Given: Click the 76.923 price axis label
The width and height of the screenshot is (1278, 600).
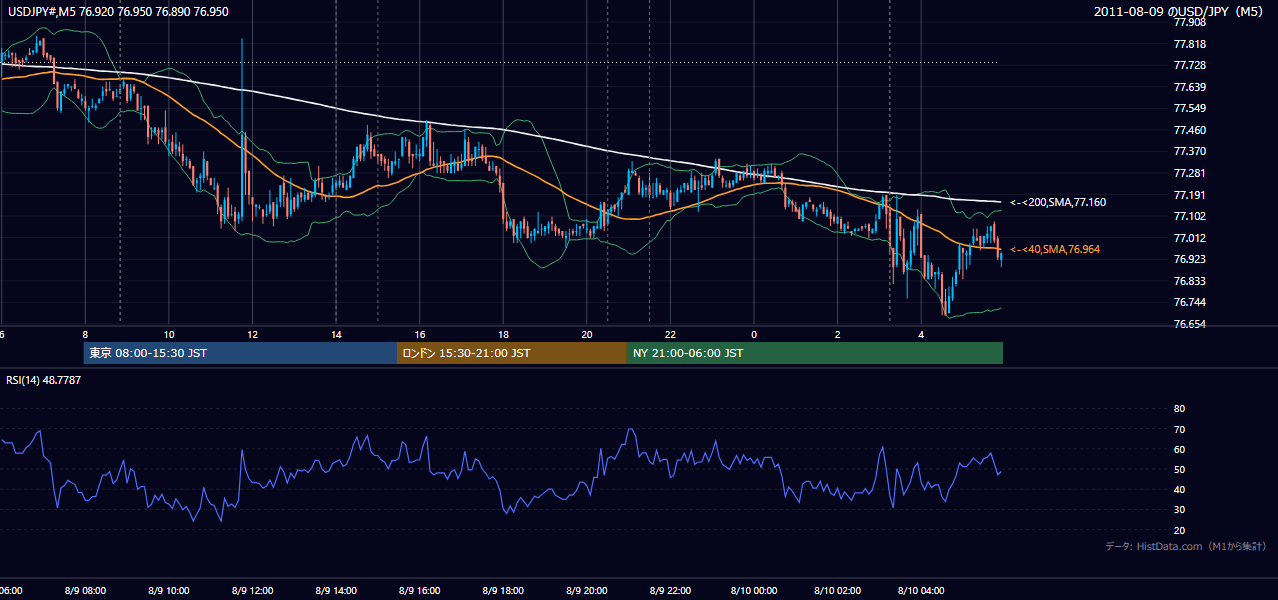Looking at the screenshot, I should [x=1190, y=259].
